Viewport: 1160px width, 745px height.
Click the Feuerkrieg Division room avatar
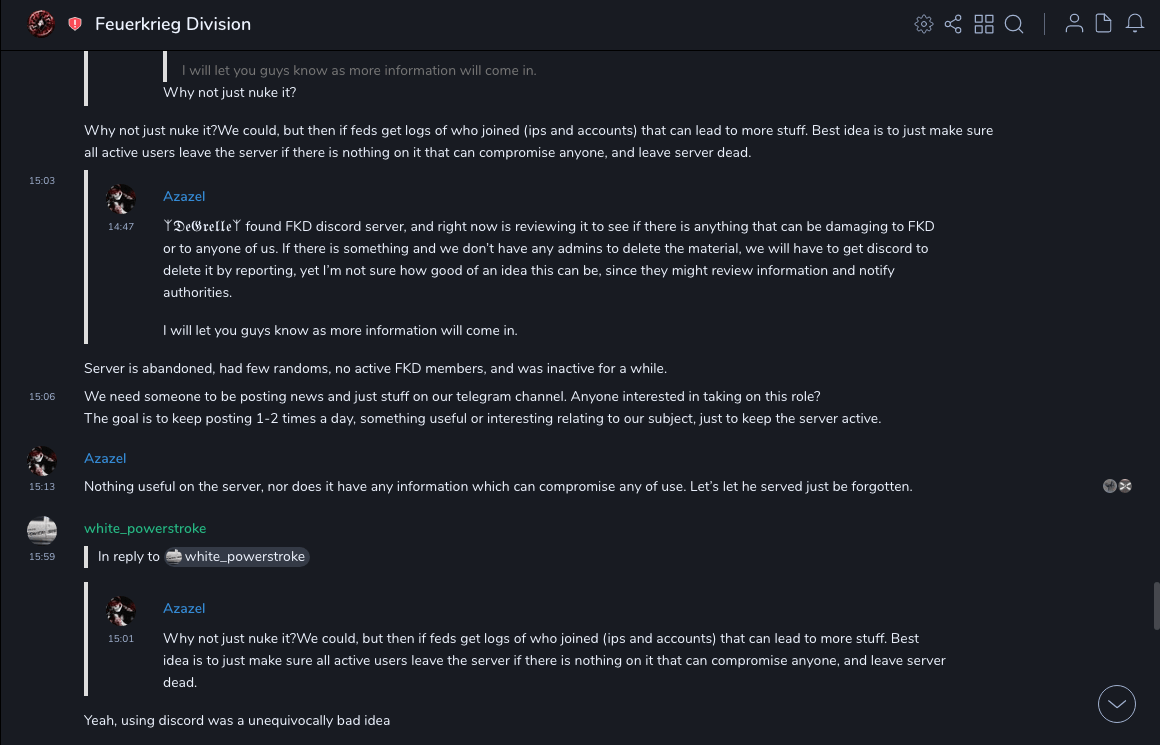(41, 24)
